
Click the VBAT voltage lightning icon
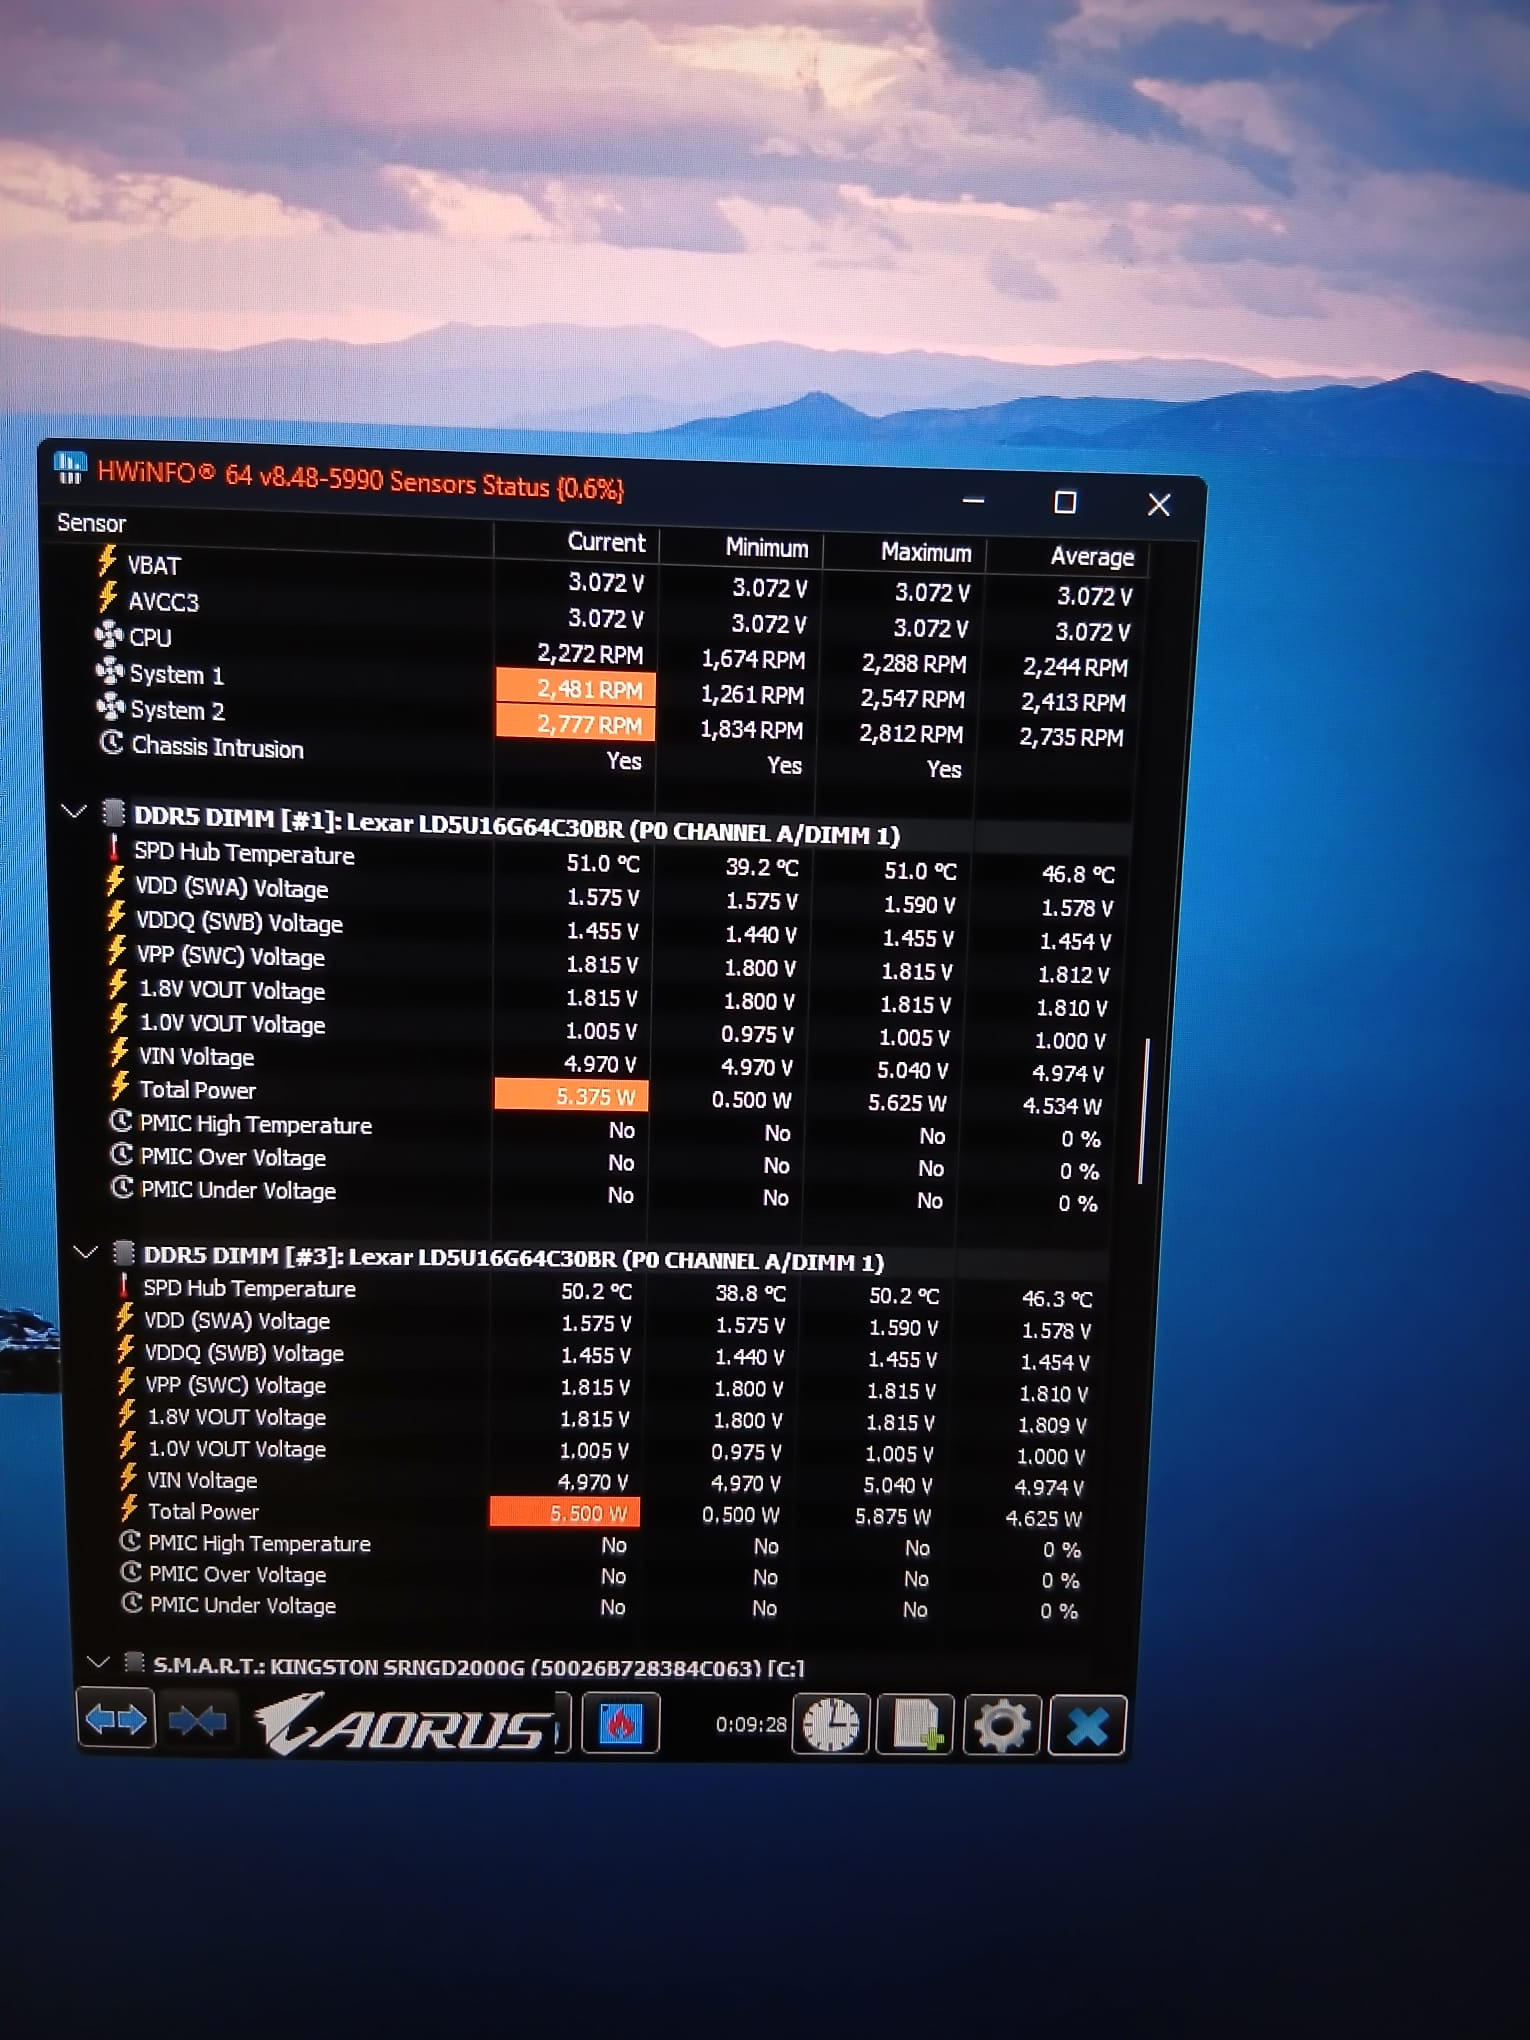(x=107, y=561)
